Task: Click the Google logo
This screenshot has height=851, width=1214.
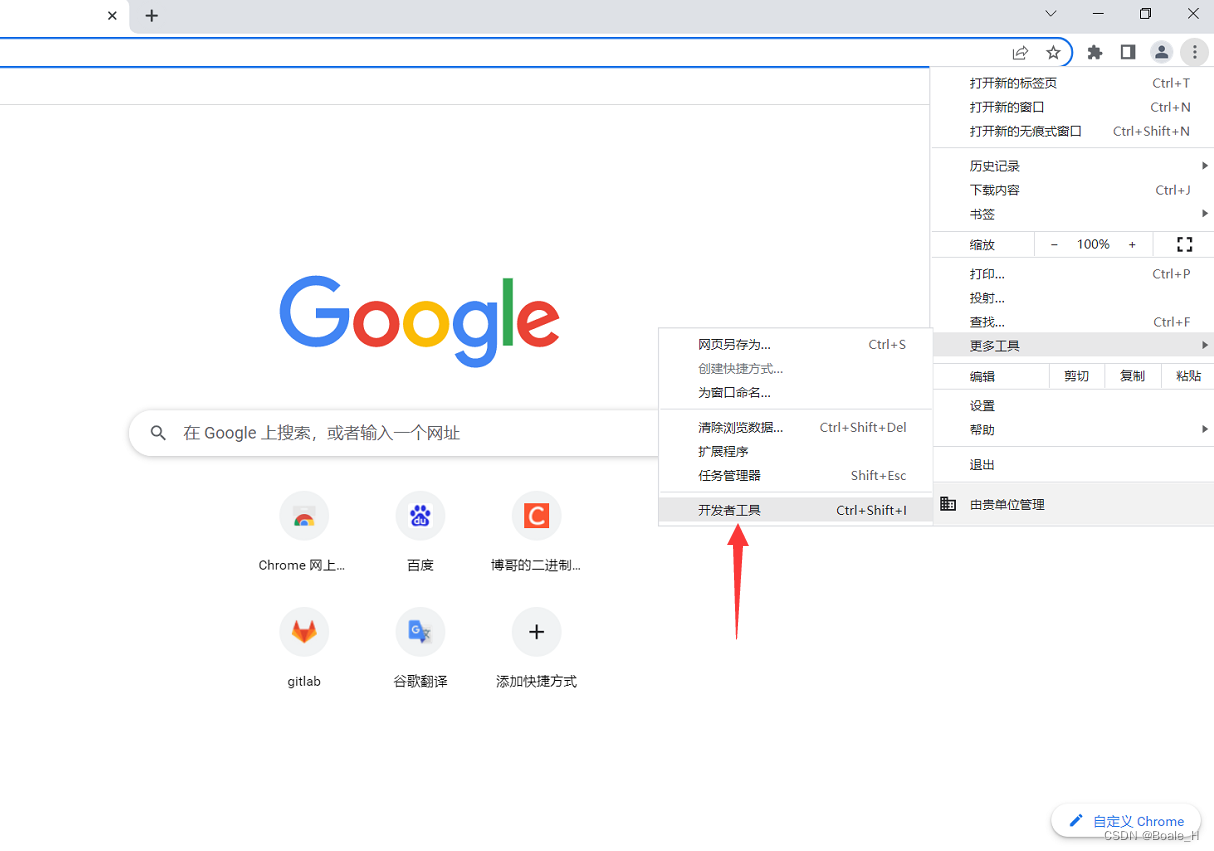Action: pos(419,321)
